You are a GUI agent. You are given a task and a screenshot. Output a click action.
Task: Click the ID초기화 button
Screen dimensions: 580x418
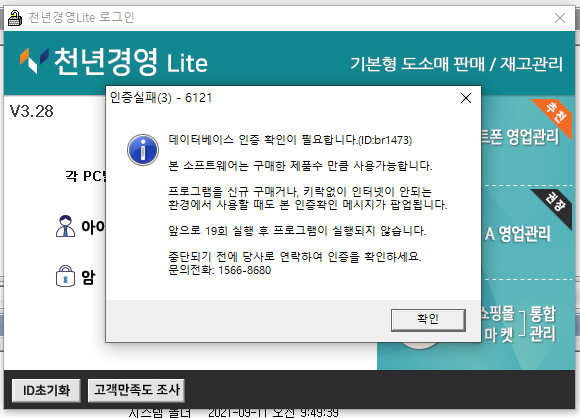[x=46, y=390]
